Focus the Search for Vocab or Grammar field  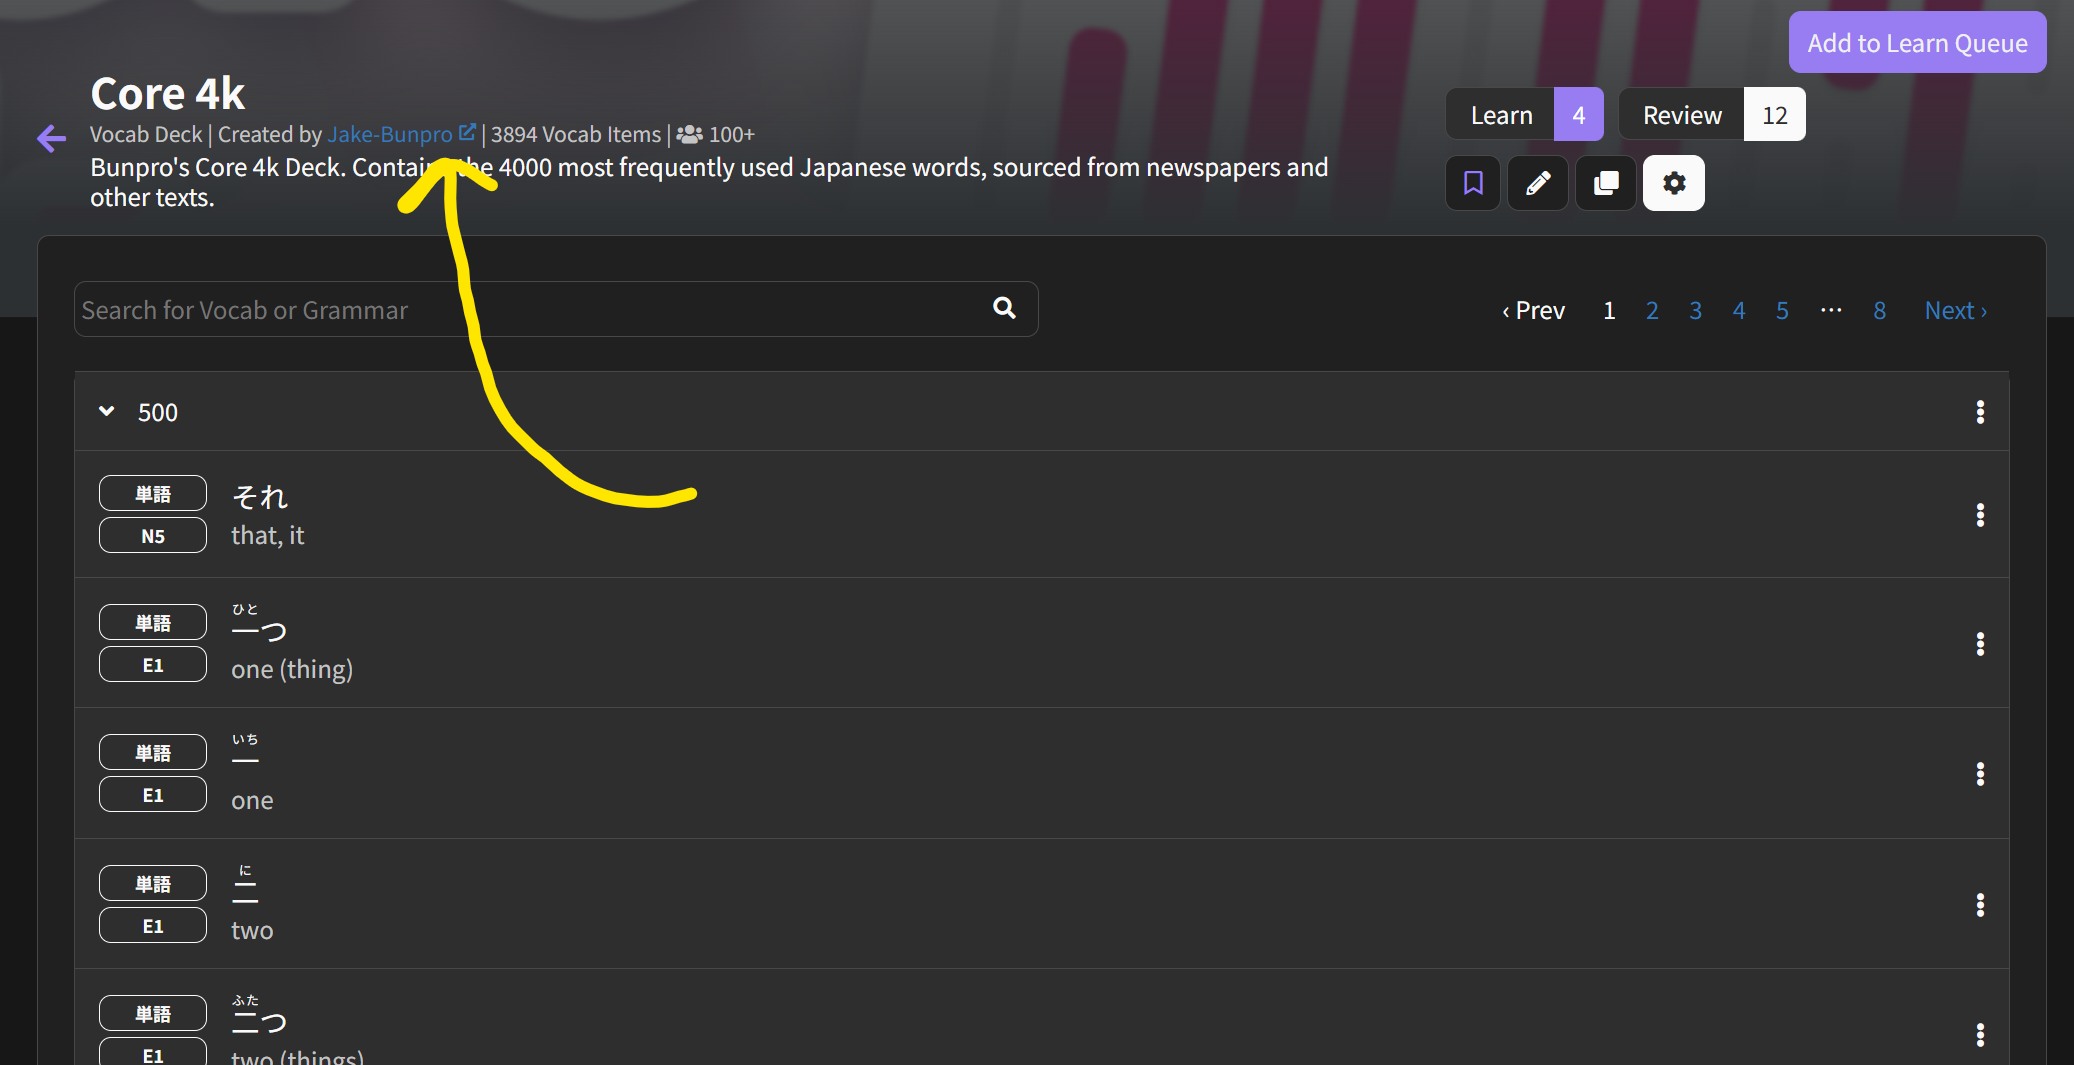point(556,309)
